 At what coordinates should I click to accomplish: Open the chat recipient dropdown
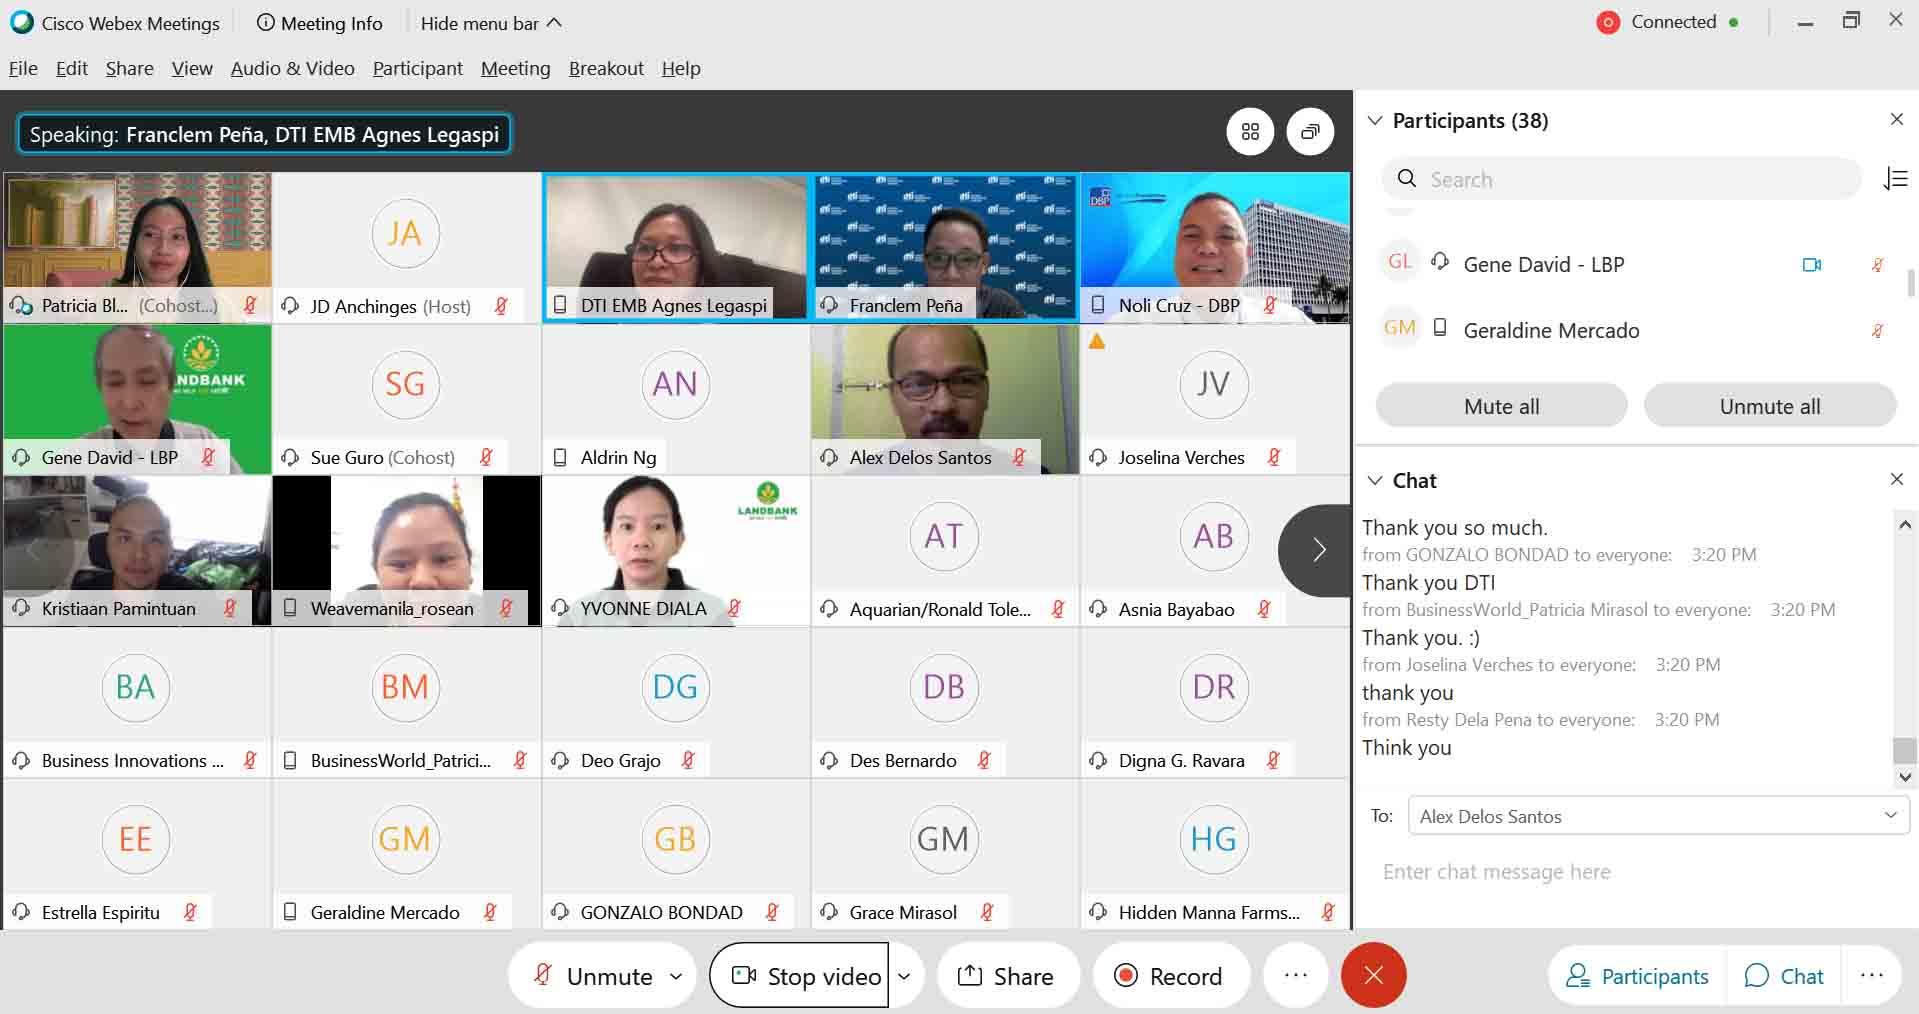(x=1659, y=816)
